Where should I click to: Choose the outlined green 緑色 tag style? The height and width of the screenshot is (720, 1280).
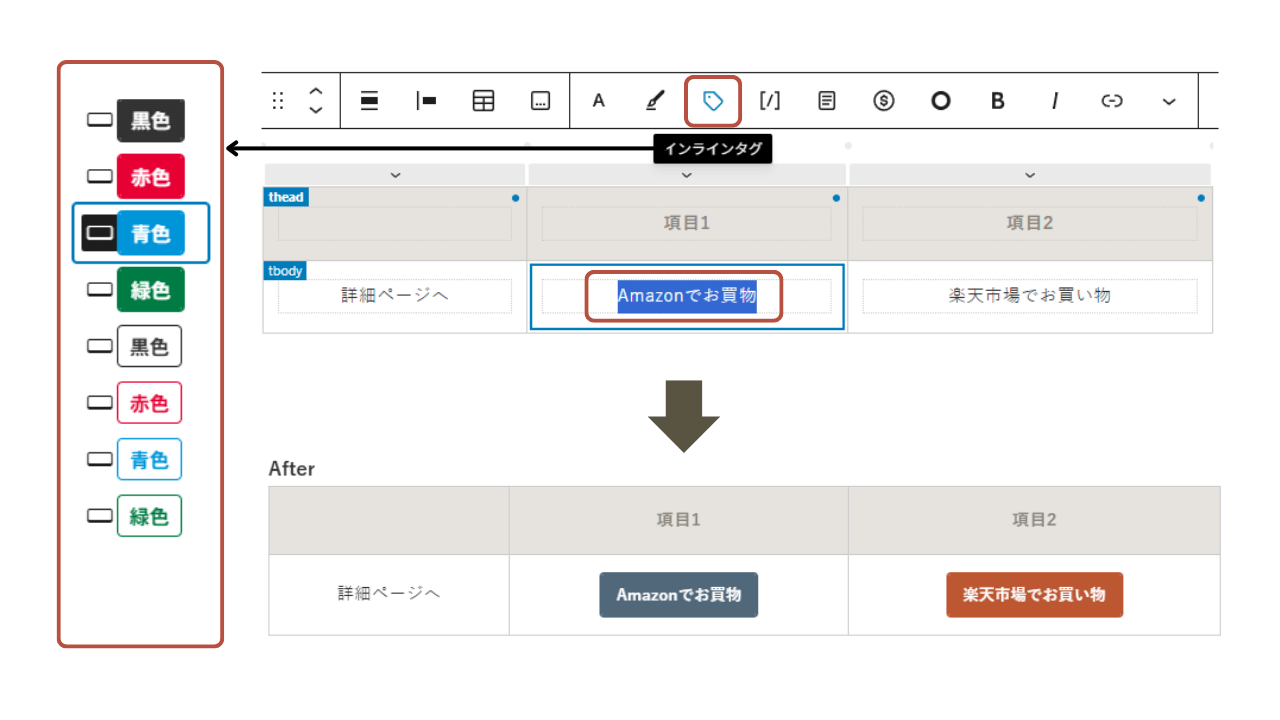coord(150,516)
